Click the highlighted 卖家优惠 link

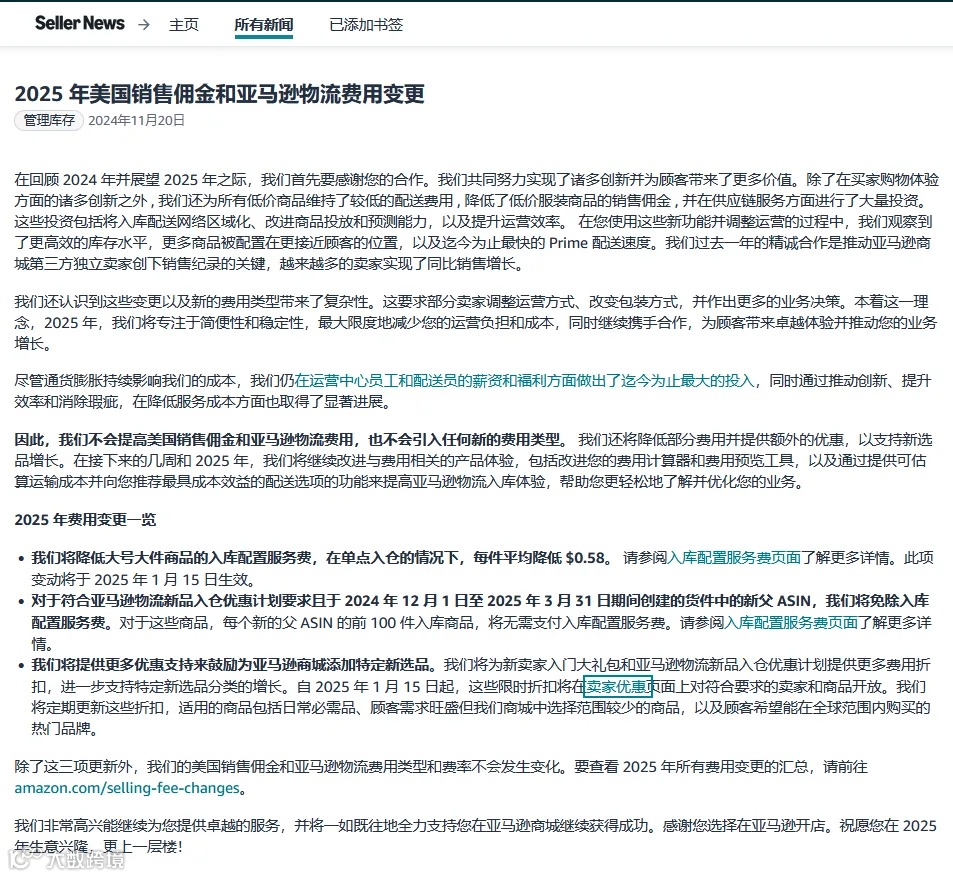click(x=618, y=687)
